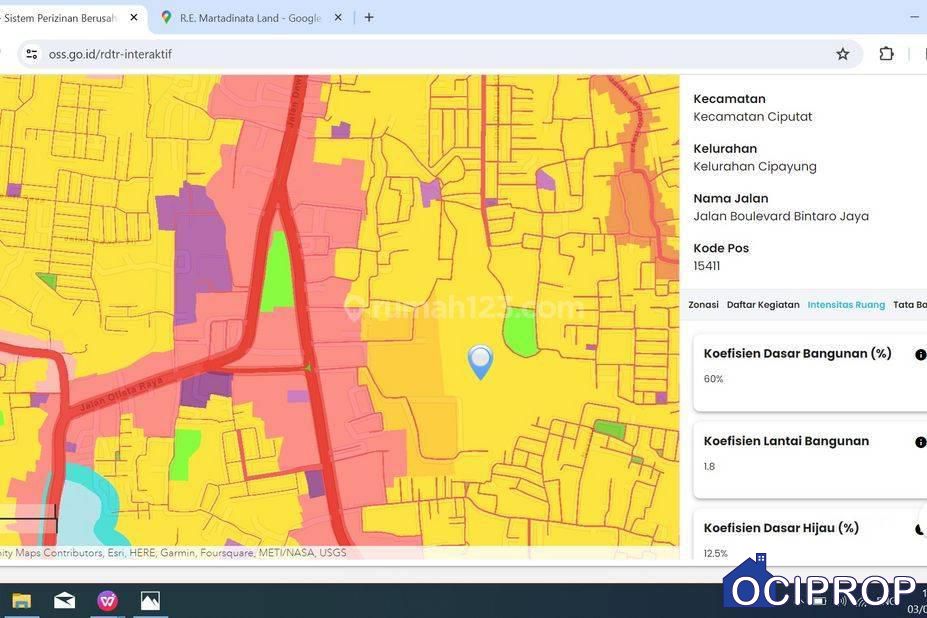This screenshot has height=618, width=927.
Task: Close the Sistem Perizinan Berusaha tab
Action: (134, 18)
